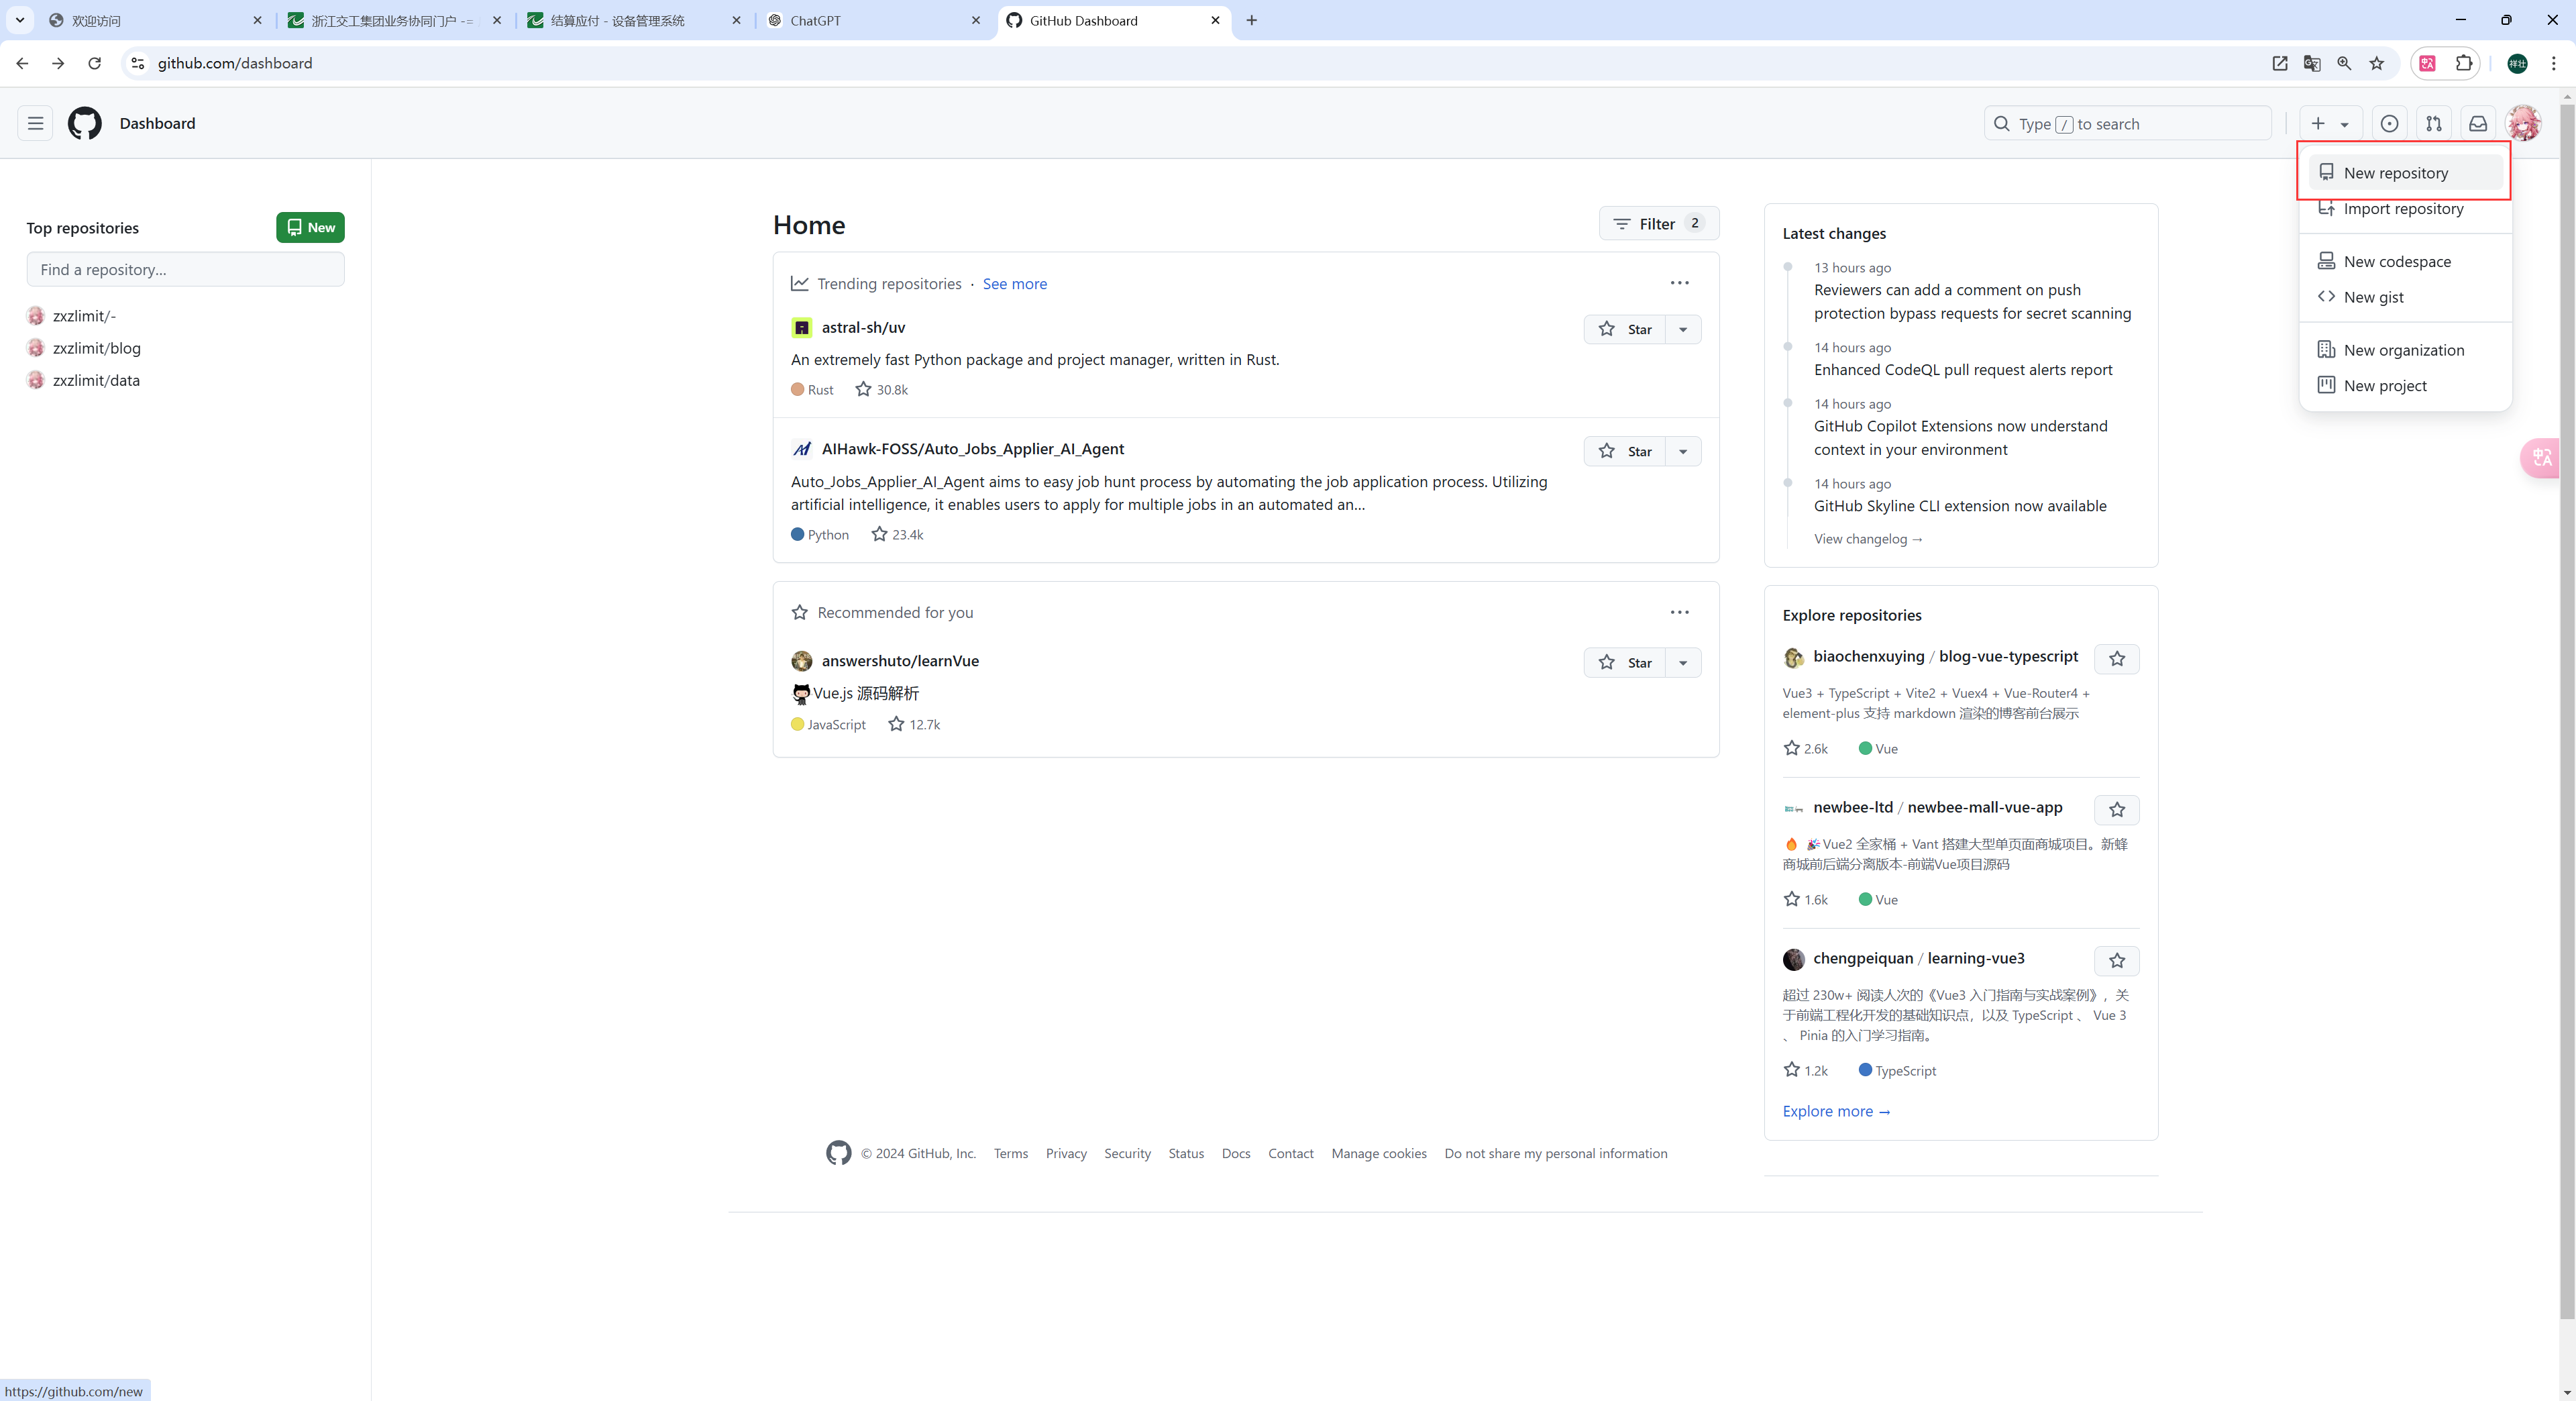Expand star list dropdown for Auto_Jobs_Applier_AI_Agent

click(1683, 451)
